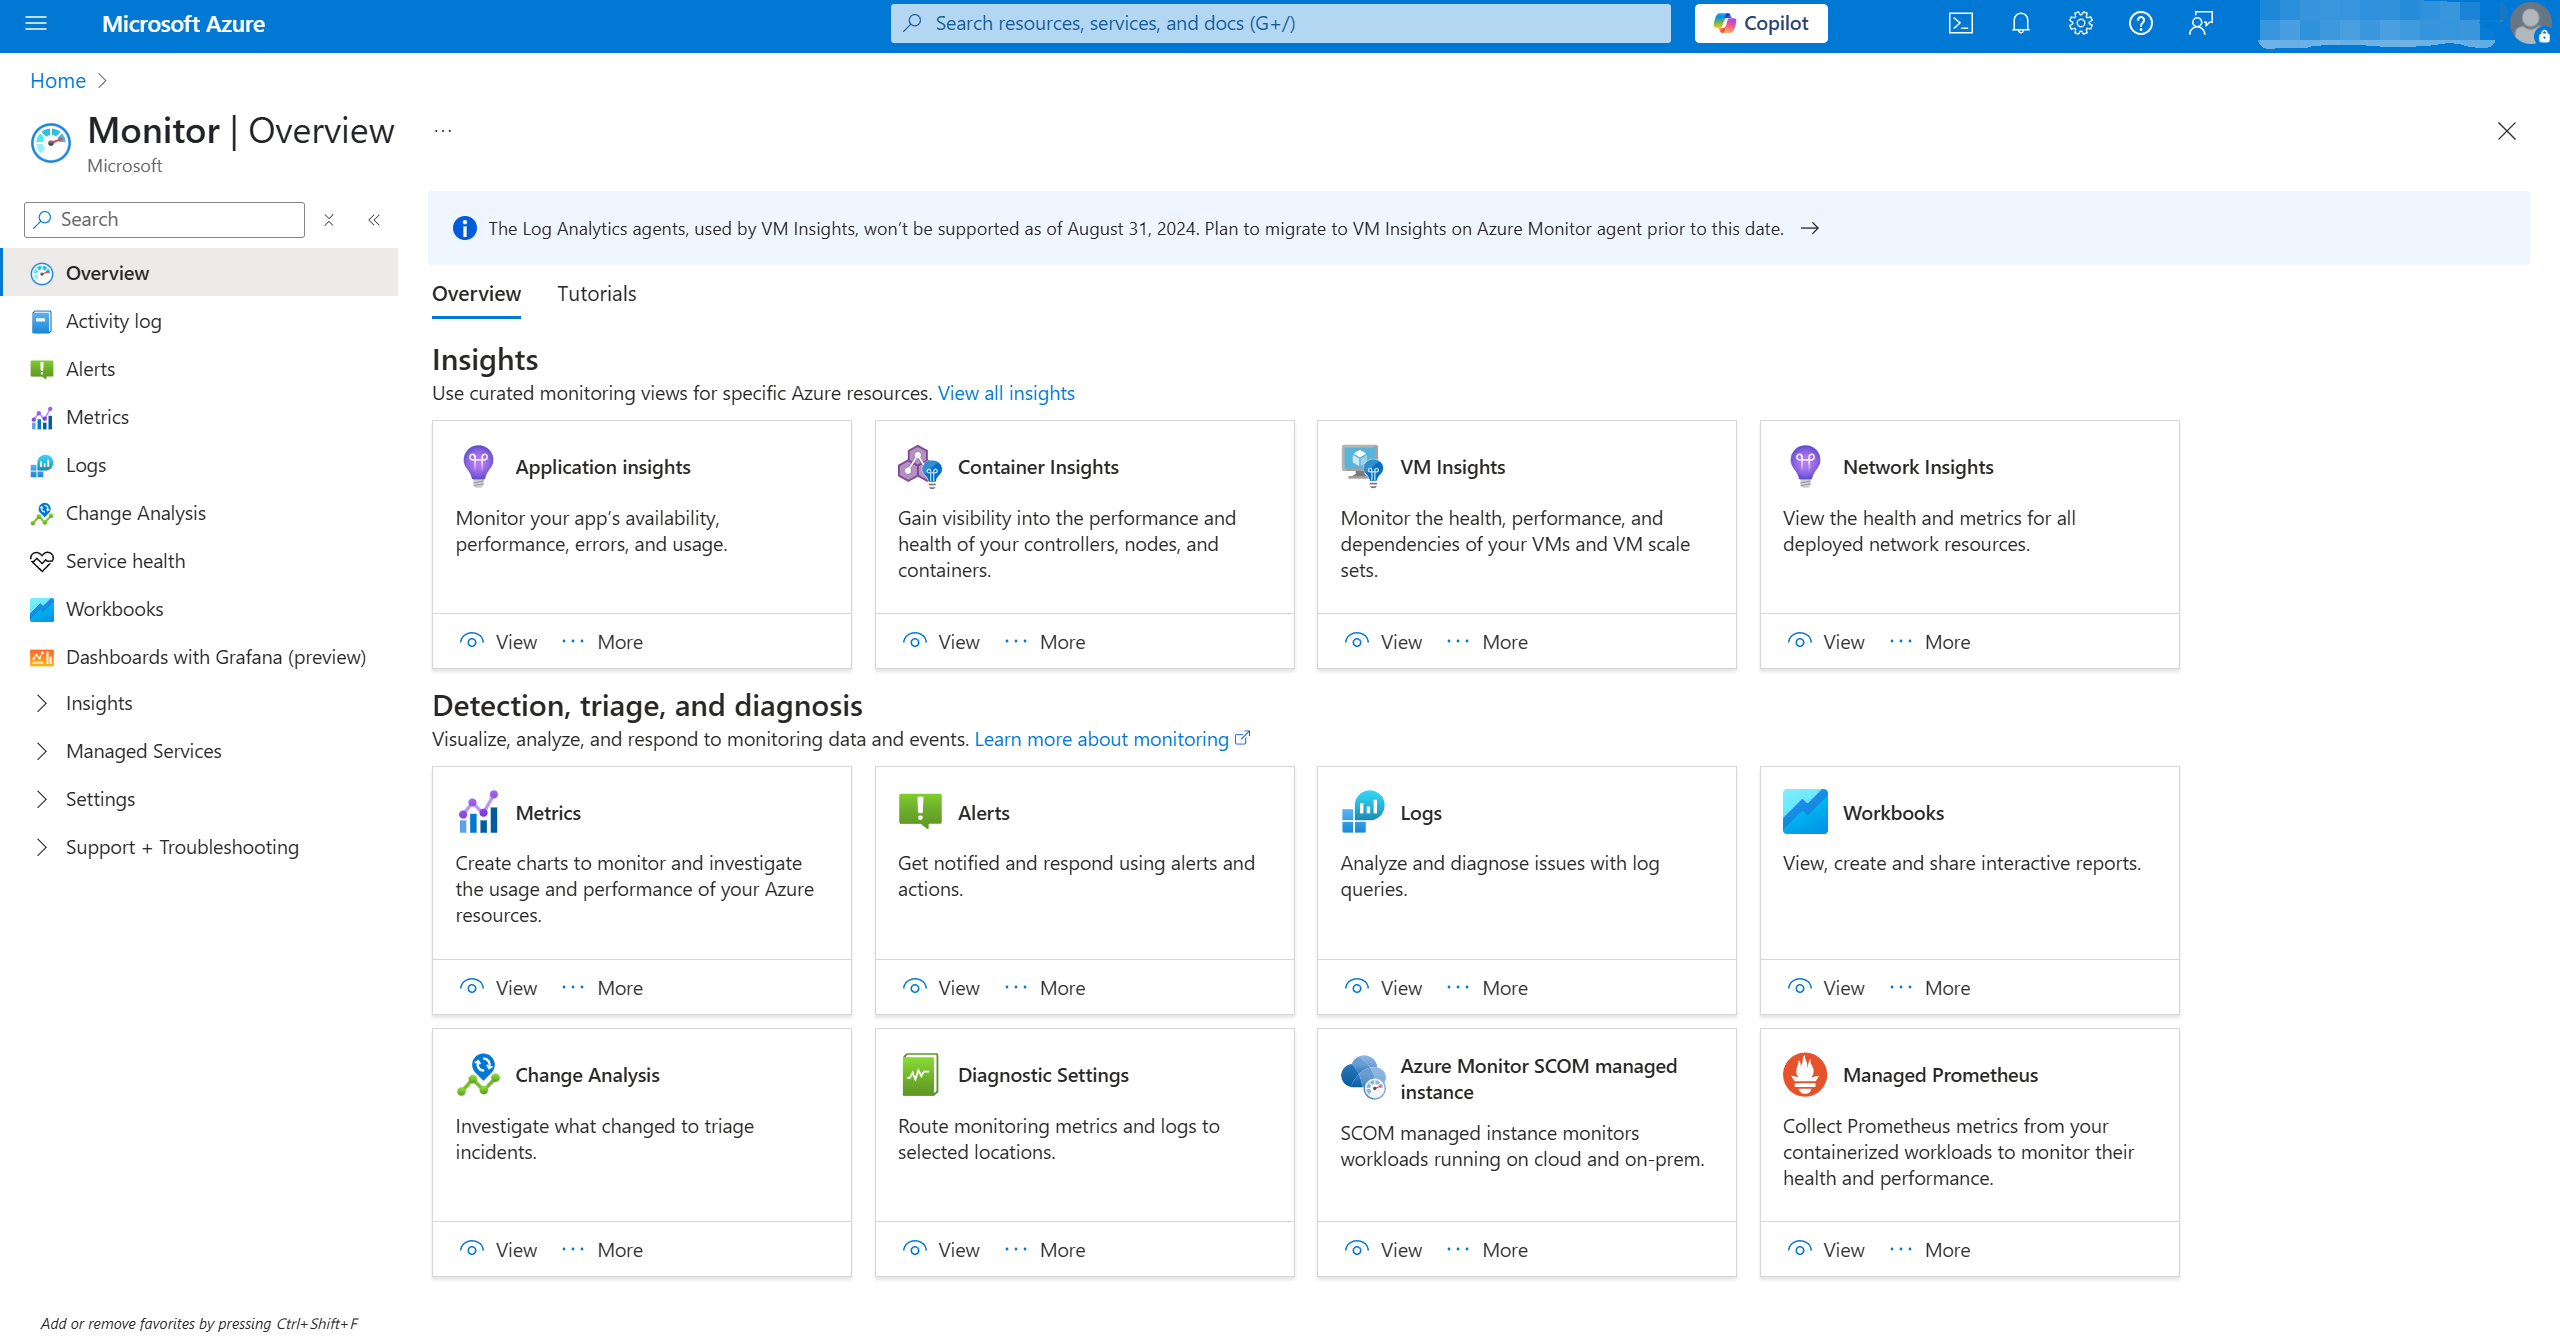
Task: Open Cloud Shell from the top bar
Action: pos(1960,23)
